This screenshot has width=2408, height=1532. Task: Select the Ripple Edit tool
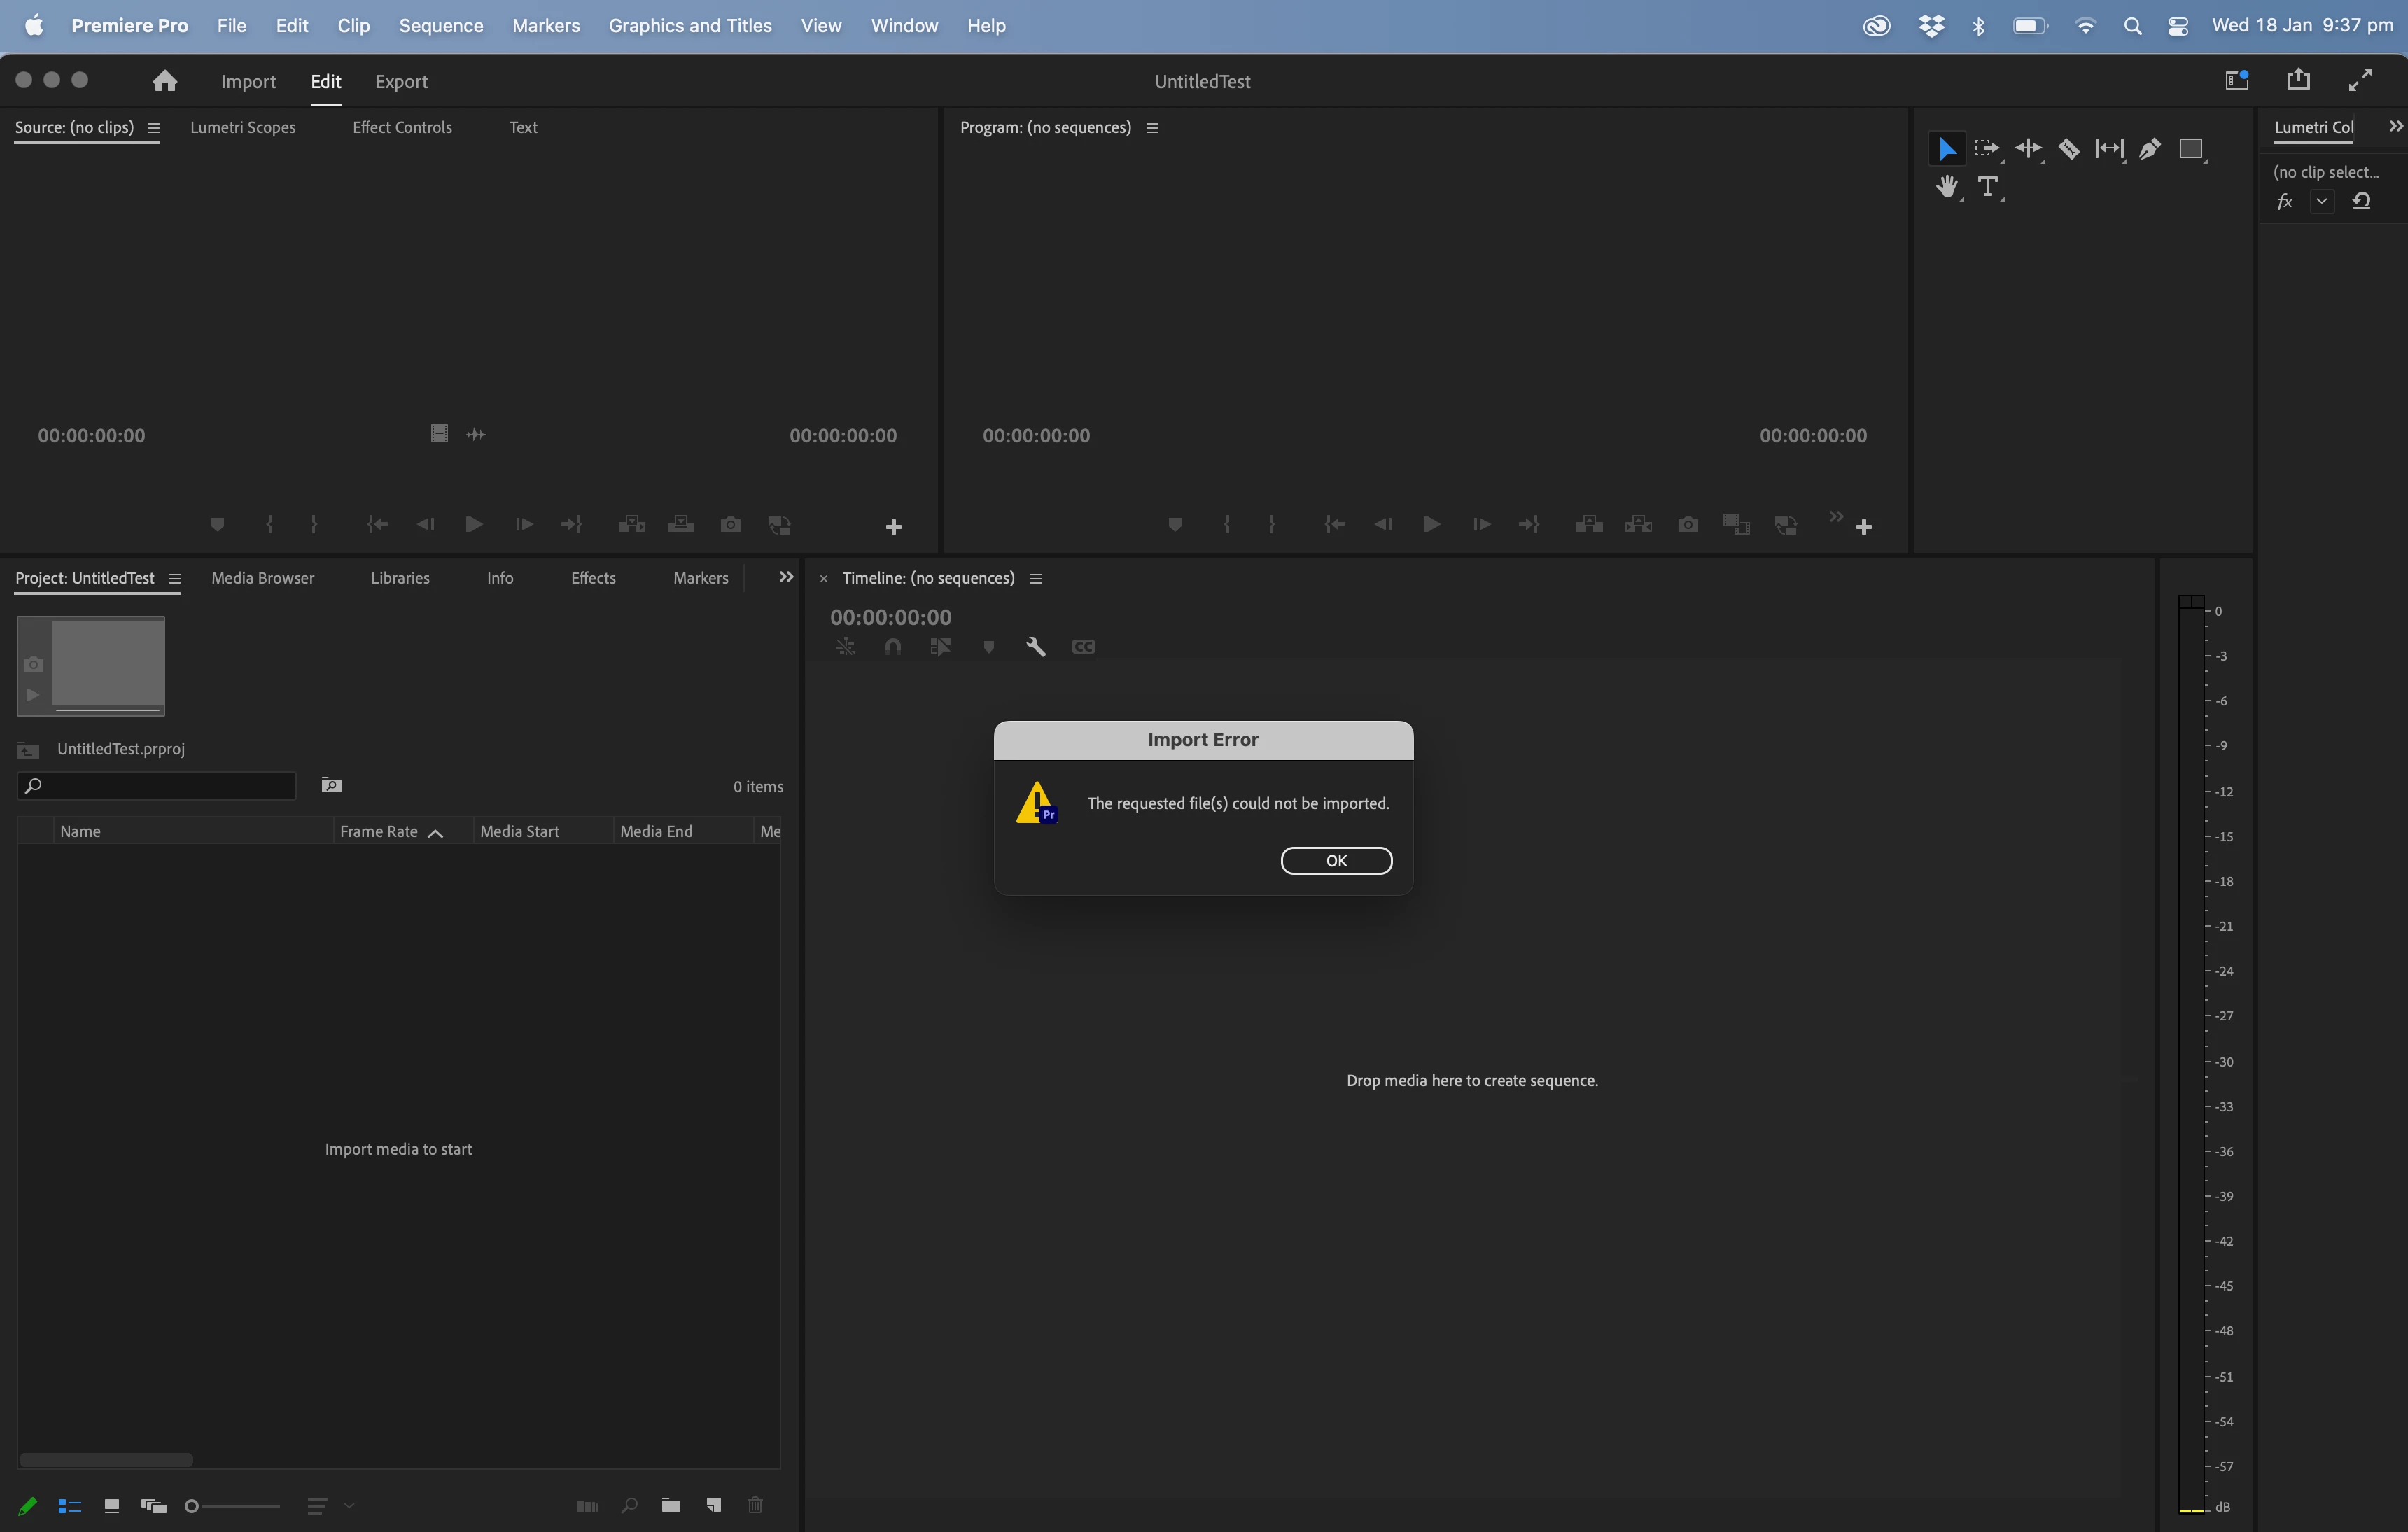[2028, 149]
